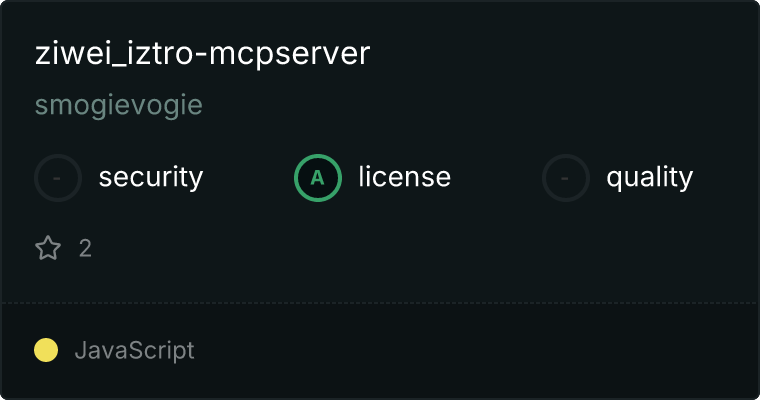Viewport: 760px width, 400px height.
Task: Click the yellow JavaScript language dot
Action: pos(46,350)
